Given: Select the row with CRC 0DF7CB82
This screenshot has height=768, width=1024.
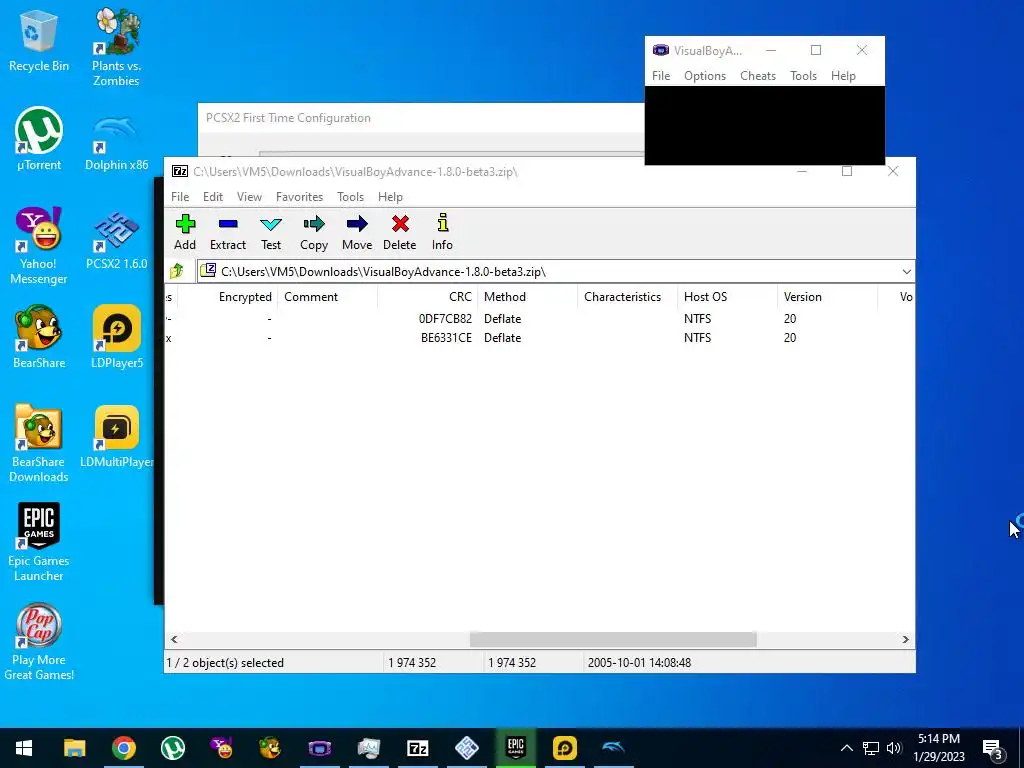Looking at the screenshot, I should [x=539, y=319].
